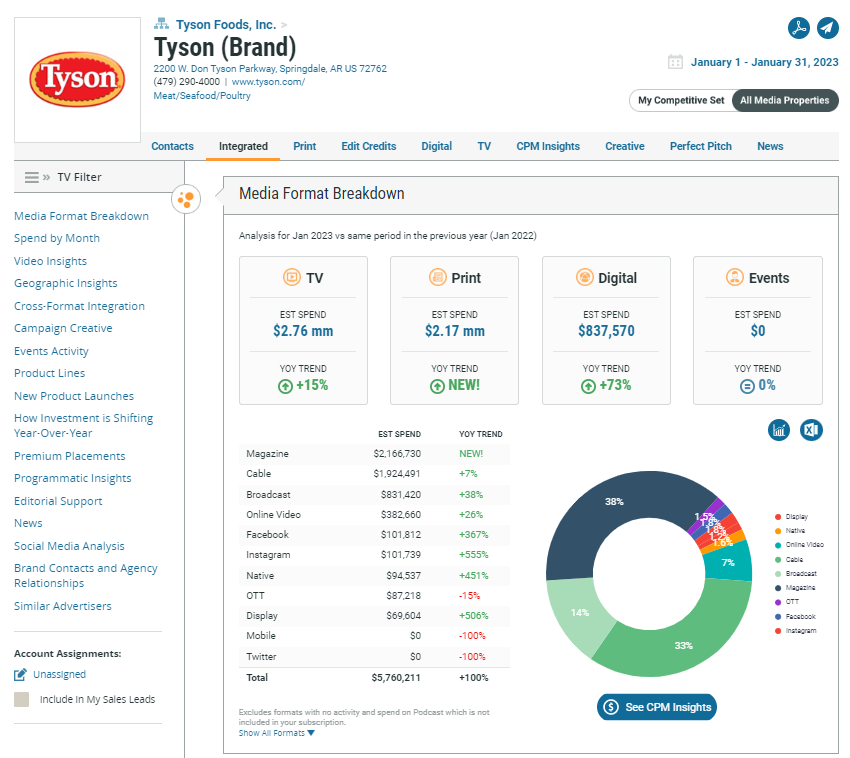The image size is (850, 758).
Task: Open the News tab
Action: [x=770, y=146]
